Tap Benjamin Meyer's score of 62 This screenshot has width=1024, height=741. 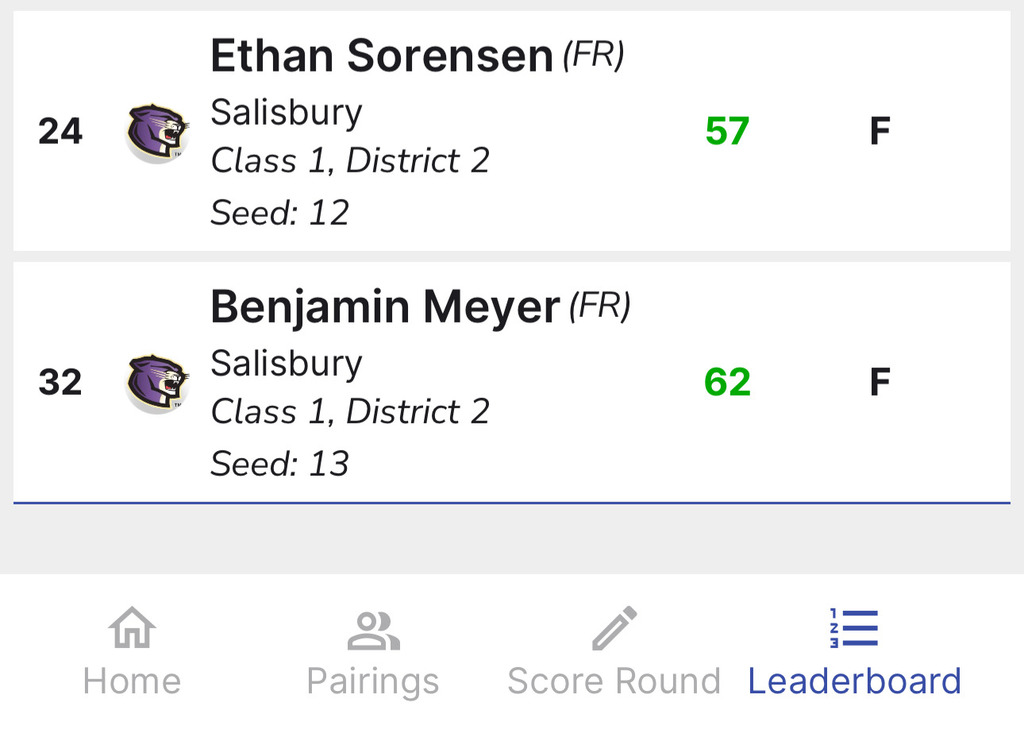(727, 382)
